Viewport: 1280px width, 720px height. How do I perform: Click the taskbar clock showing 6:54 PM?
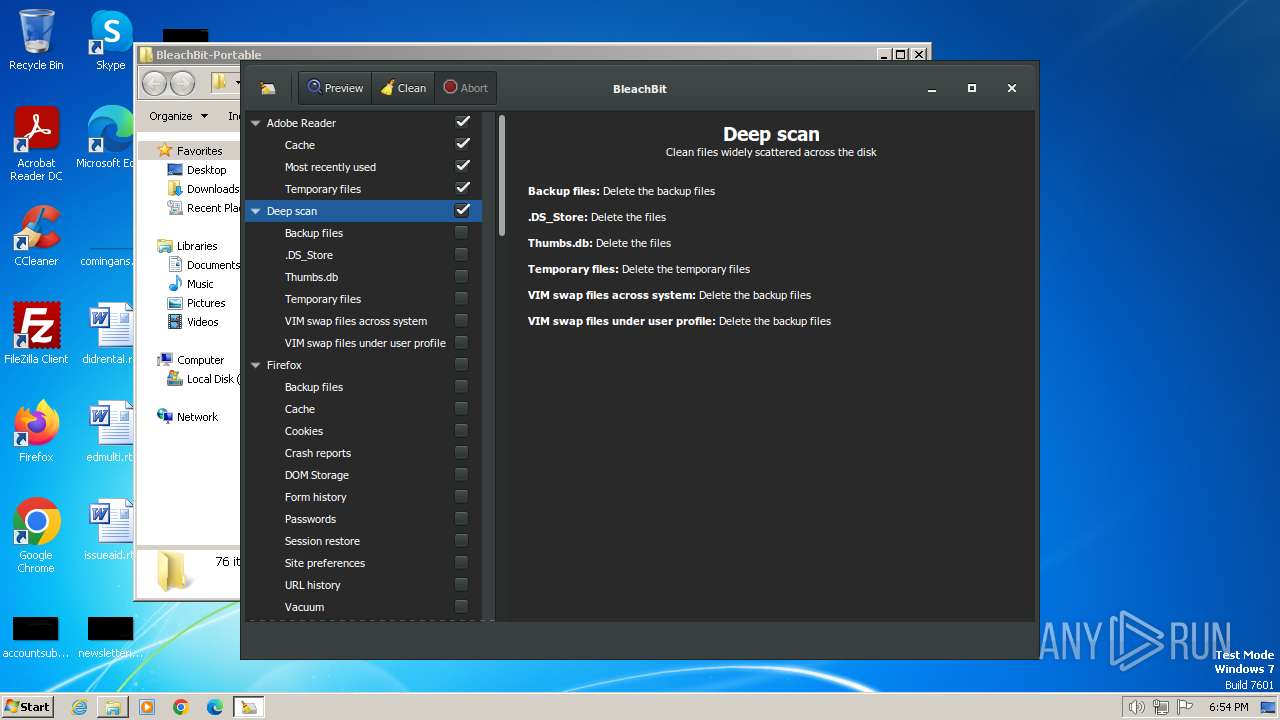(x=1228, y=707)
